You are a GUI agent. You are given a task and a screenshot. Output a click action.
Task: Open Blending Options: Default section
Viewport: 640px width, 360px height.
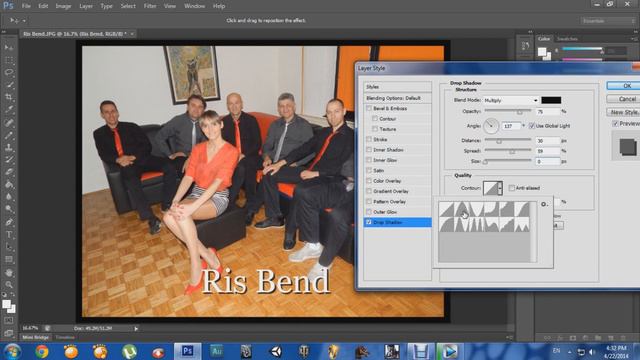pos(397,98)
